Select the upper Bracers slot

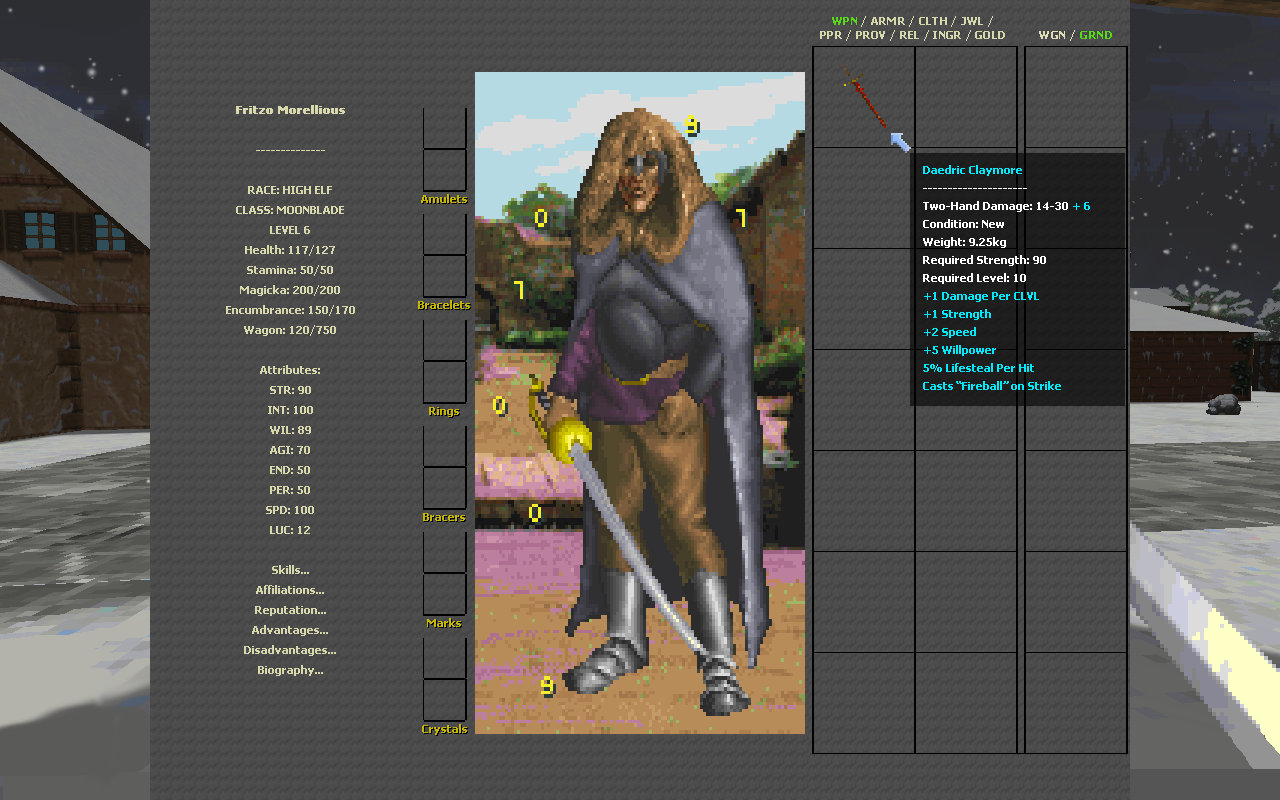(x=444, y=446)
